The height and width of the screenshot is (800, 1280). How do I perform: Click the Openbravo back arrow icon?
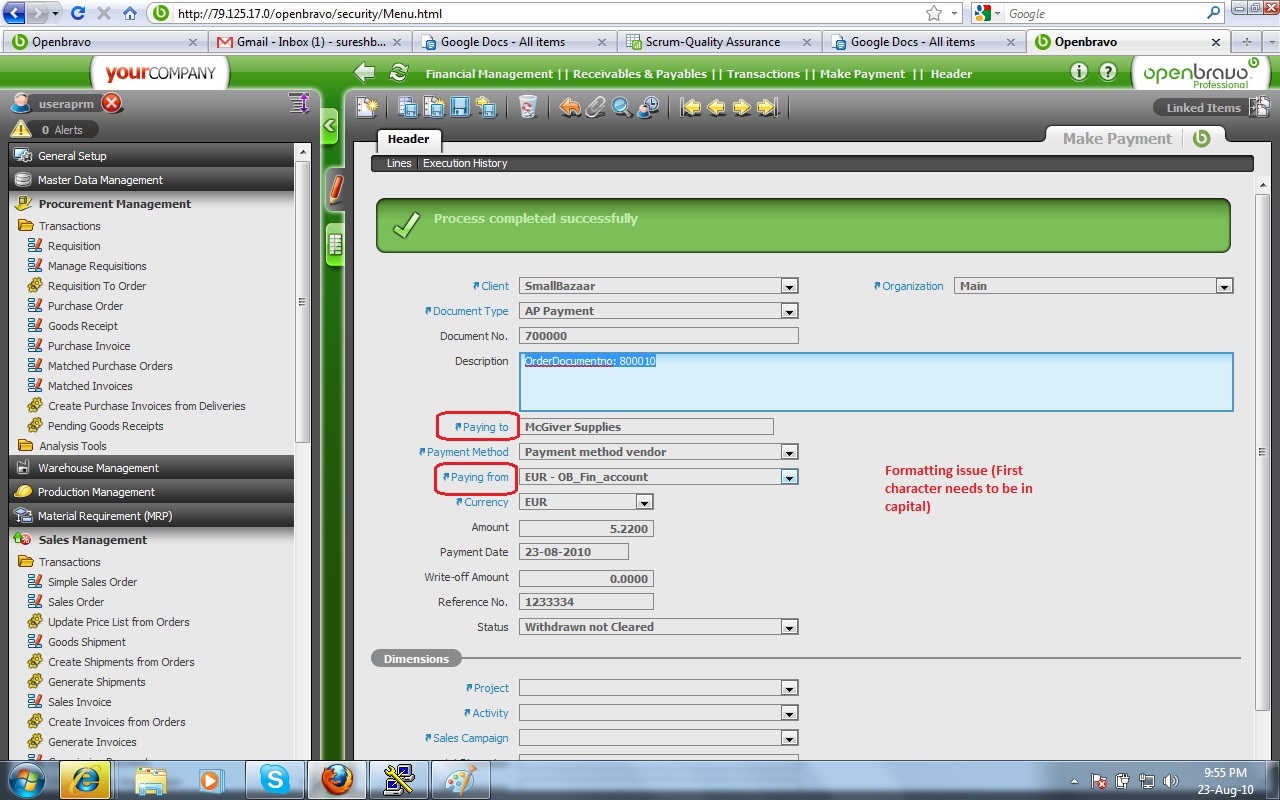pyautogui.click(x=365, y=72)
